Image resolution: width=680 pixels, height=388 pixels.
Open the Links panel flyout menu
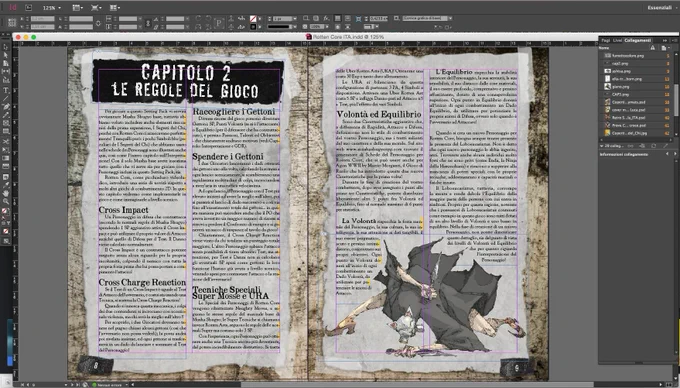[x=675, y=40]
